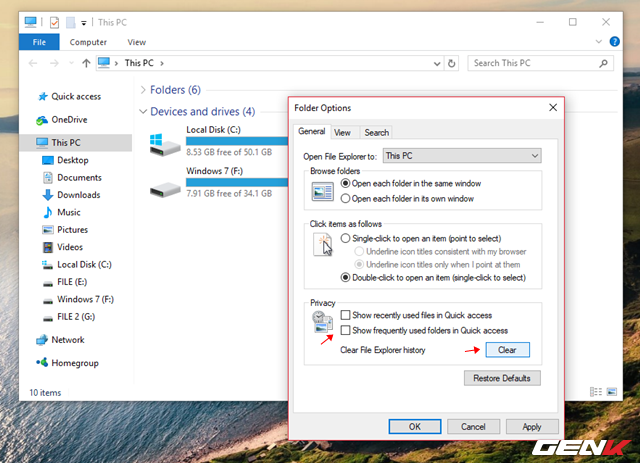Click the Clear button for Explorer history
Viewport: 640px width, 463px height.
[x=507, y=350]
